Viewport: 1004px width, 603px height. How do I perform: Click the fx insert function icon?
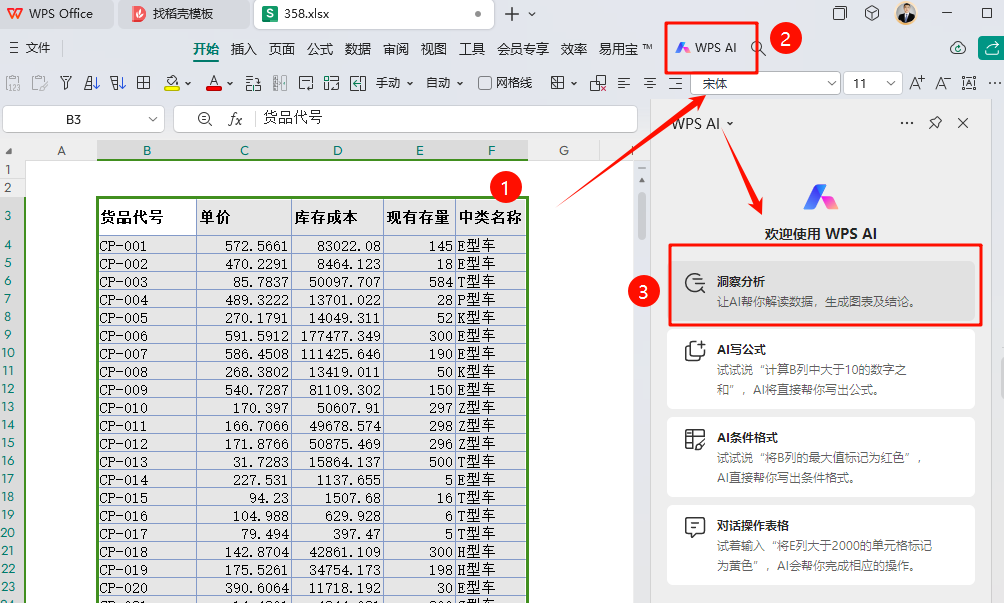236,119
